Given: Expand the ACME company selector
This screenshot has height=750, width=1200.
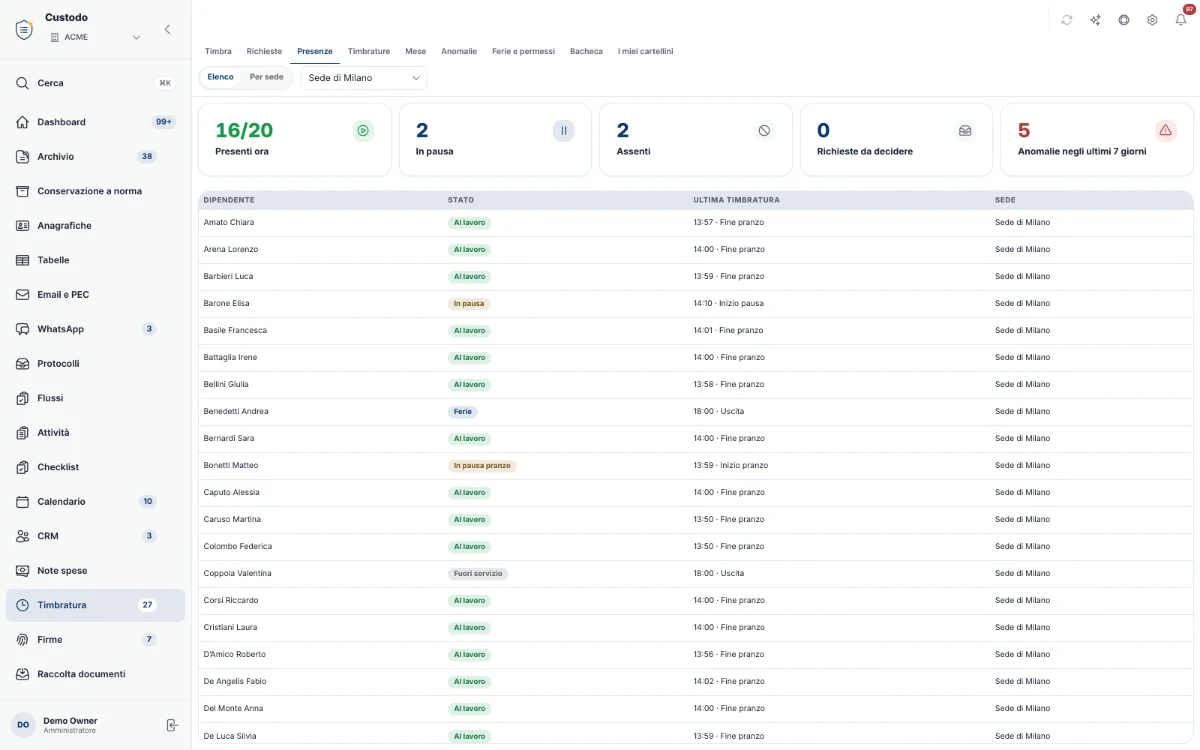Looking at the screenshot, I should [x=95, y=37].
